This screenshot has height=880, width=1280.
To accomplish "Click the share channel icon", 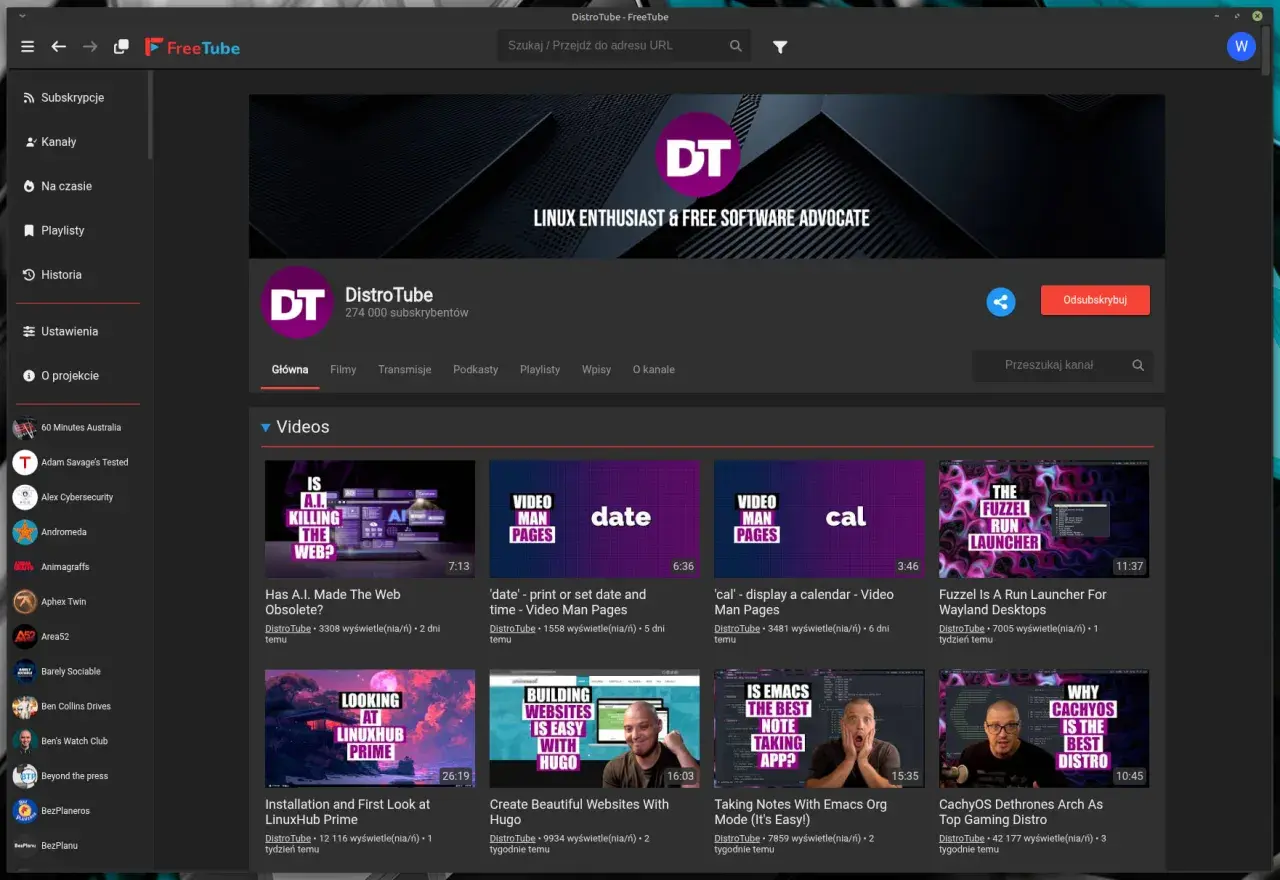I will [x=1001, y=302].
